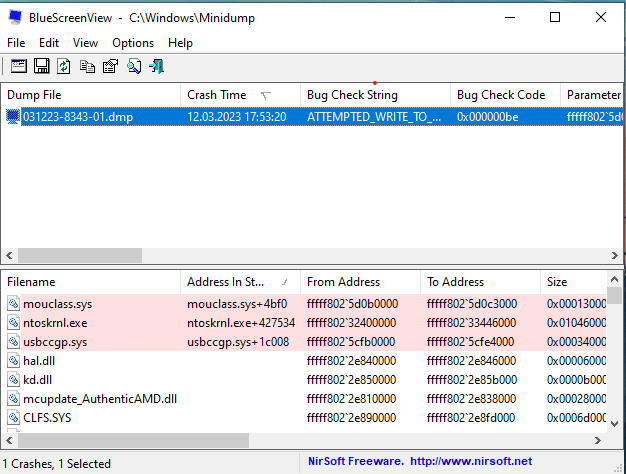This screenshot has width=626, height=474.
Task: Click the lower pane scroll up arrow
Action: click(614, 279)
